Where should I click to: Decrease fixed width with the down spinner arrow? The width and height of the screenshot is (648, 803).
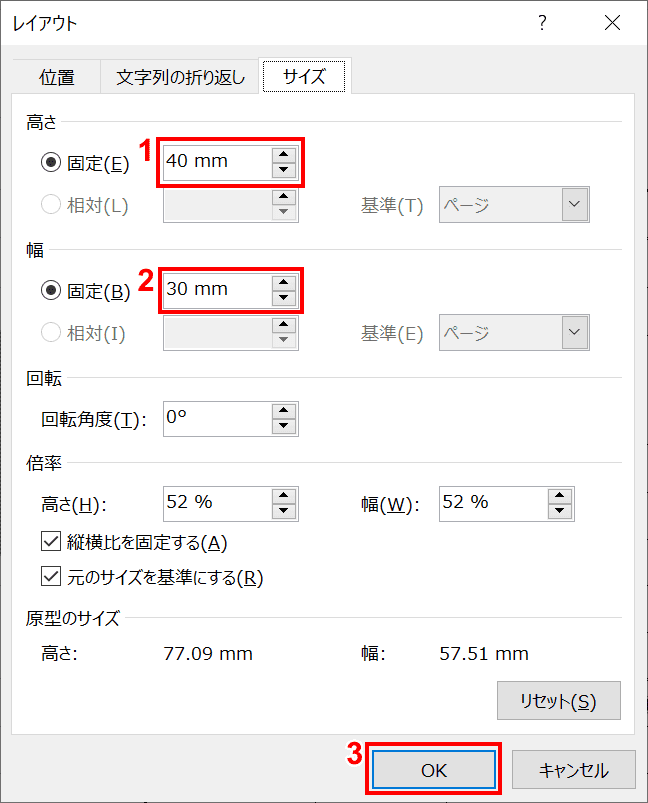pyautogui.click(x=284, y=298)
